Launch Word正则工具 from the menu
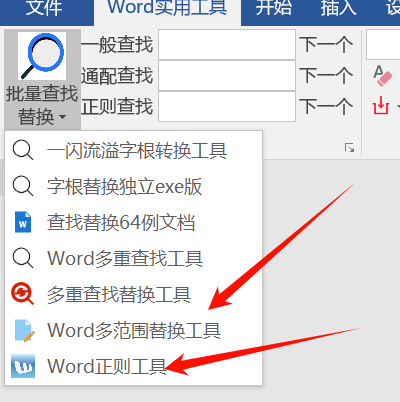 [134, 366]
